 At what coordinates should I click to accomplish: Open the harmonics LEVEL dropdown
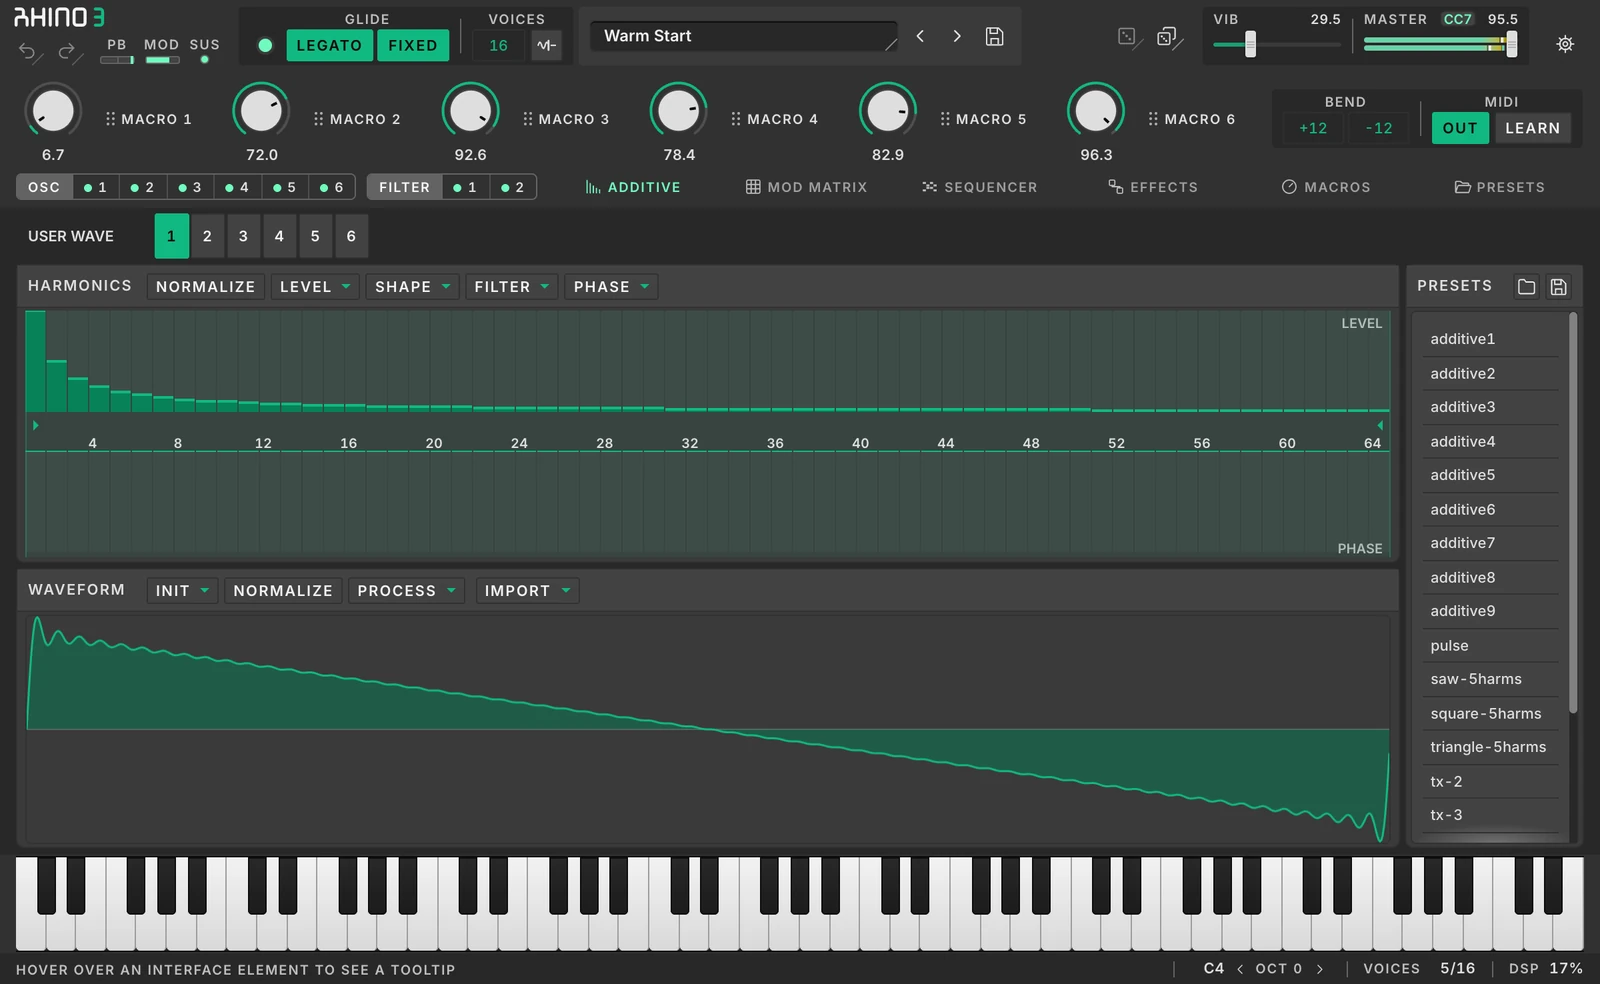(314, 287)
